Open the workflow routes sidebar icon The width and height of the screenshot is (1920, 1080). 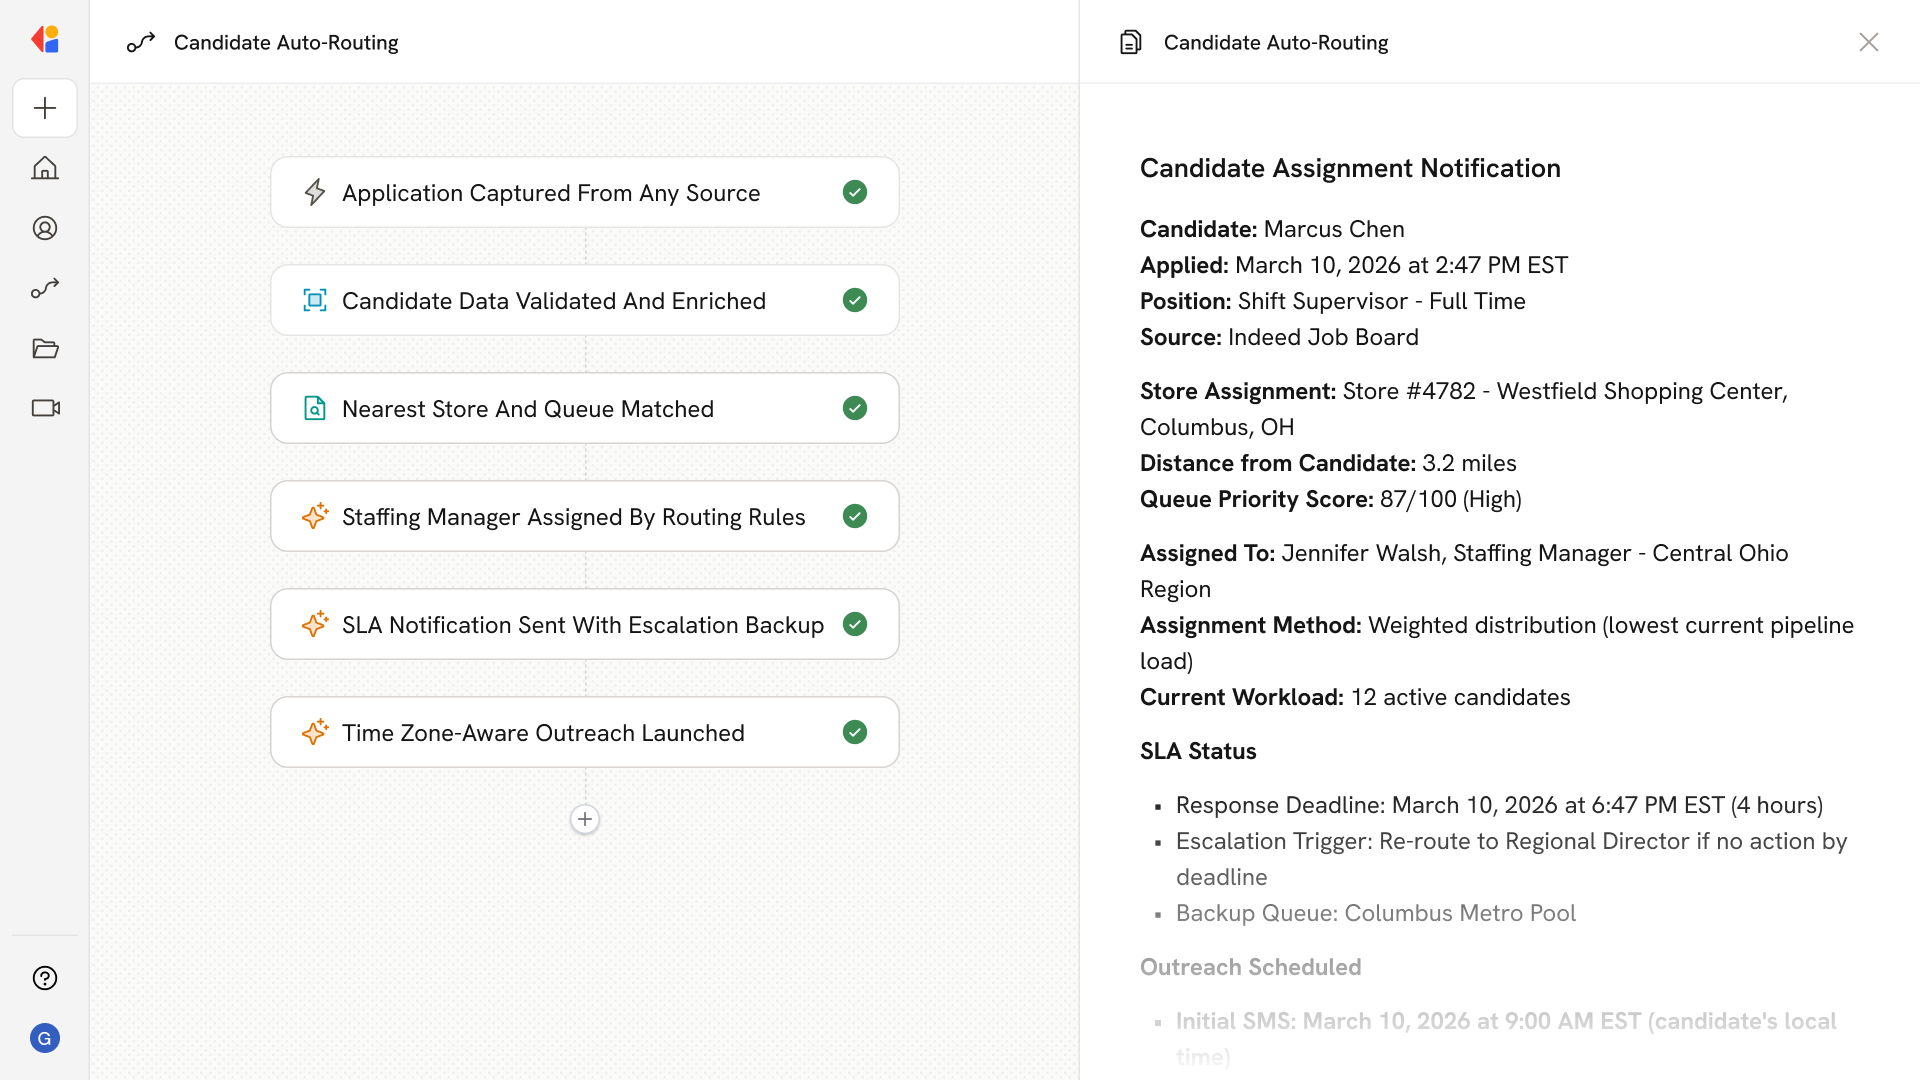tap(45, 288)
